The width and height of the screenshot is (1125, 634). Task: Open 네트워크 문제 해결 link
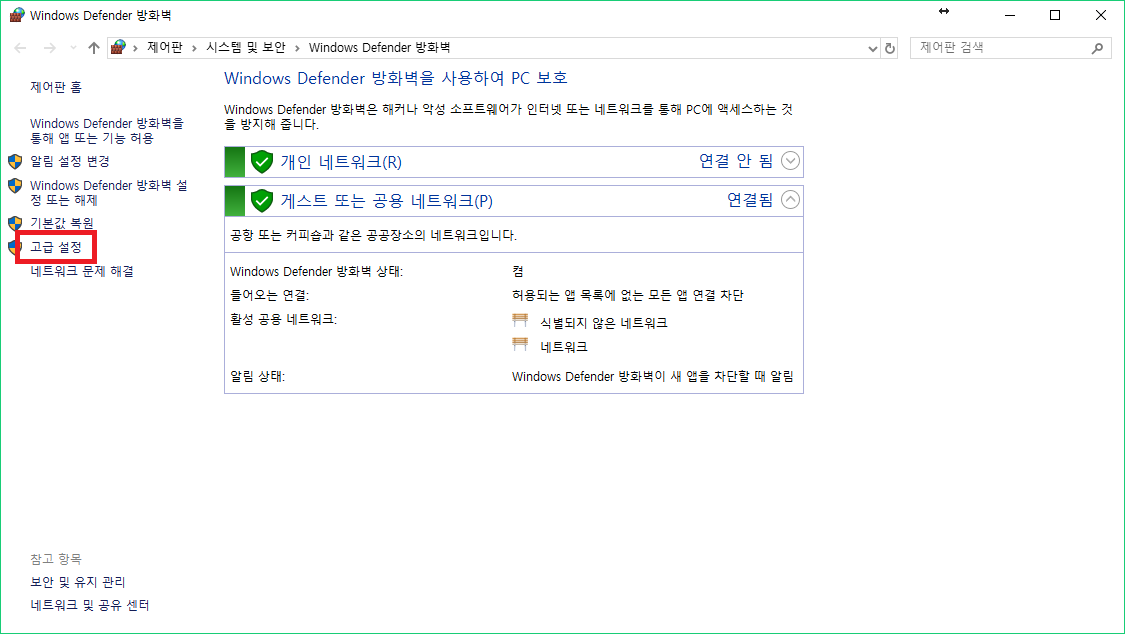[x=82, y=271]
